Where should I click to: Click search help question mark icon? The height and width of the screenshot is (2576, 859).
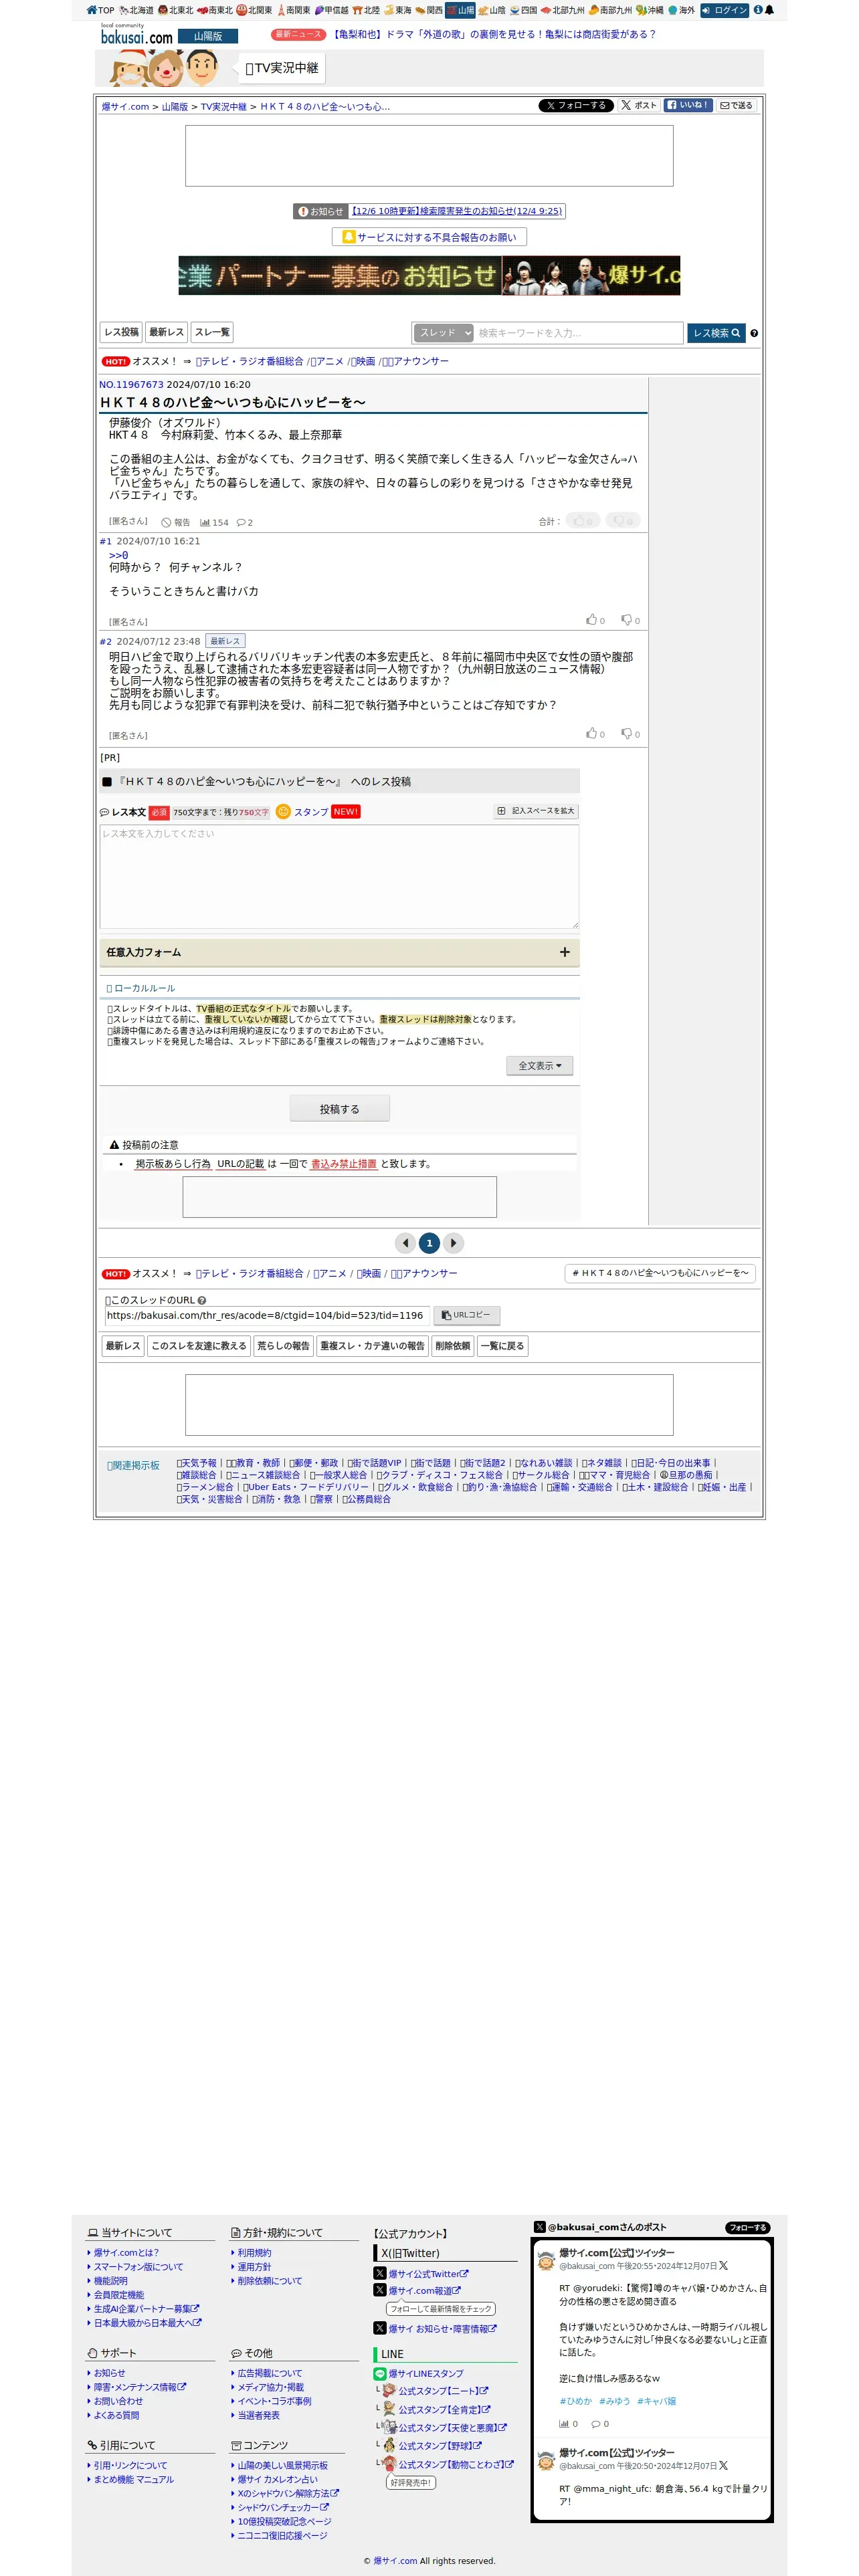click(x=754, y=333)
